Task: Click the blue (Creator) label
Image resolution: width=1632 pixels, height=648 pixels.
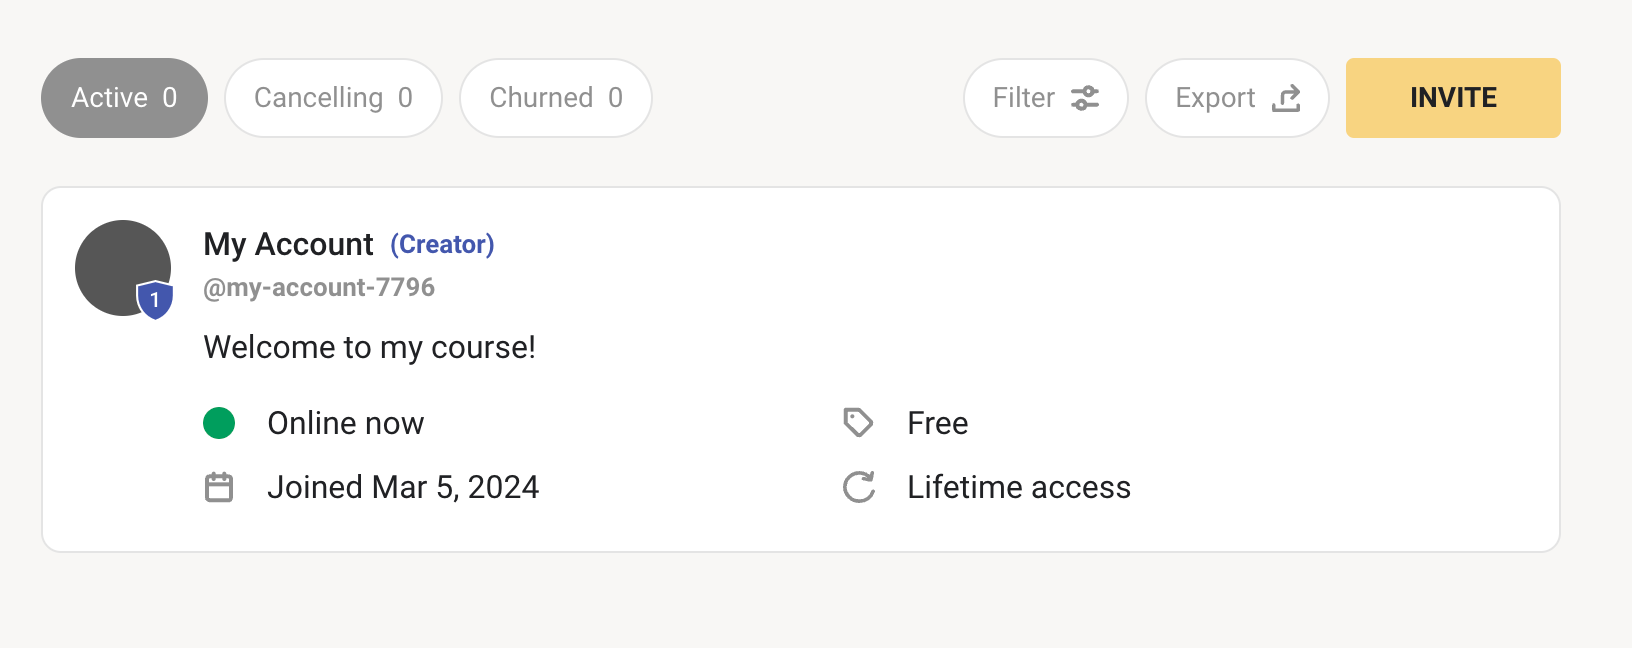Action: tap(442, 244)
